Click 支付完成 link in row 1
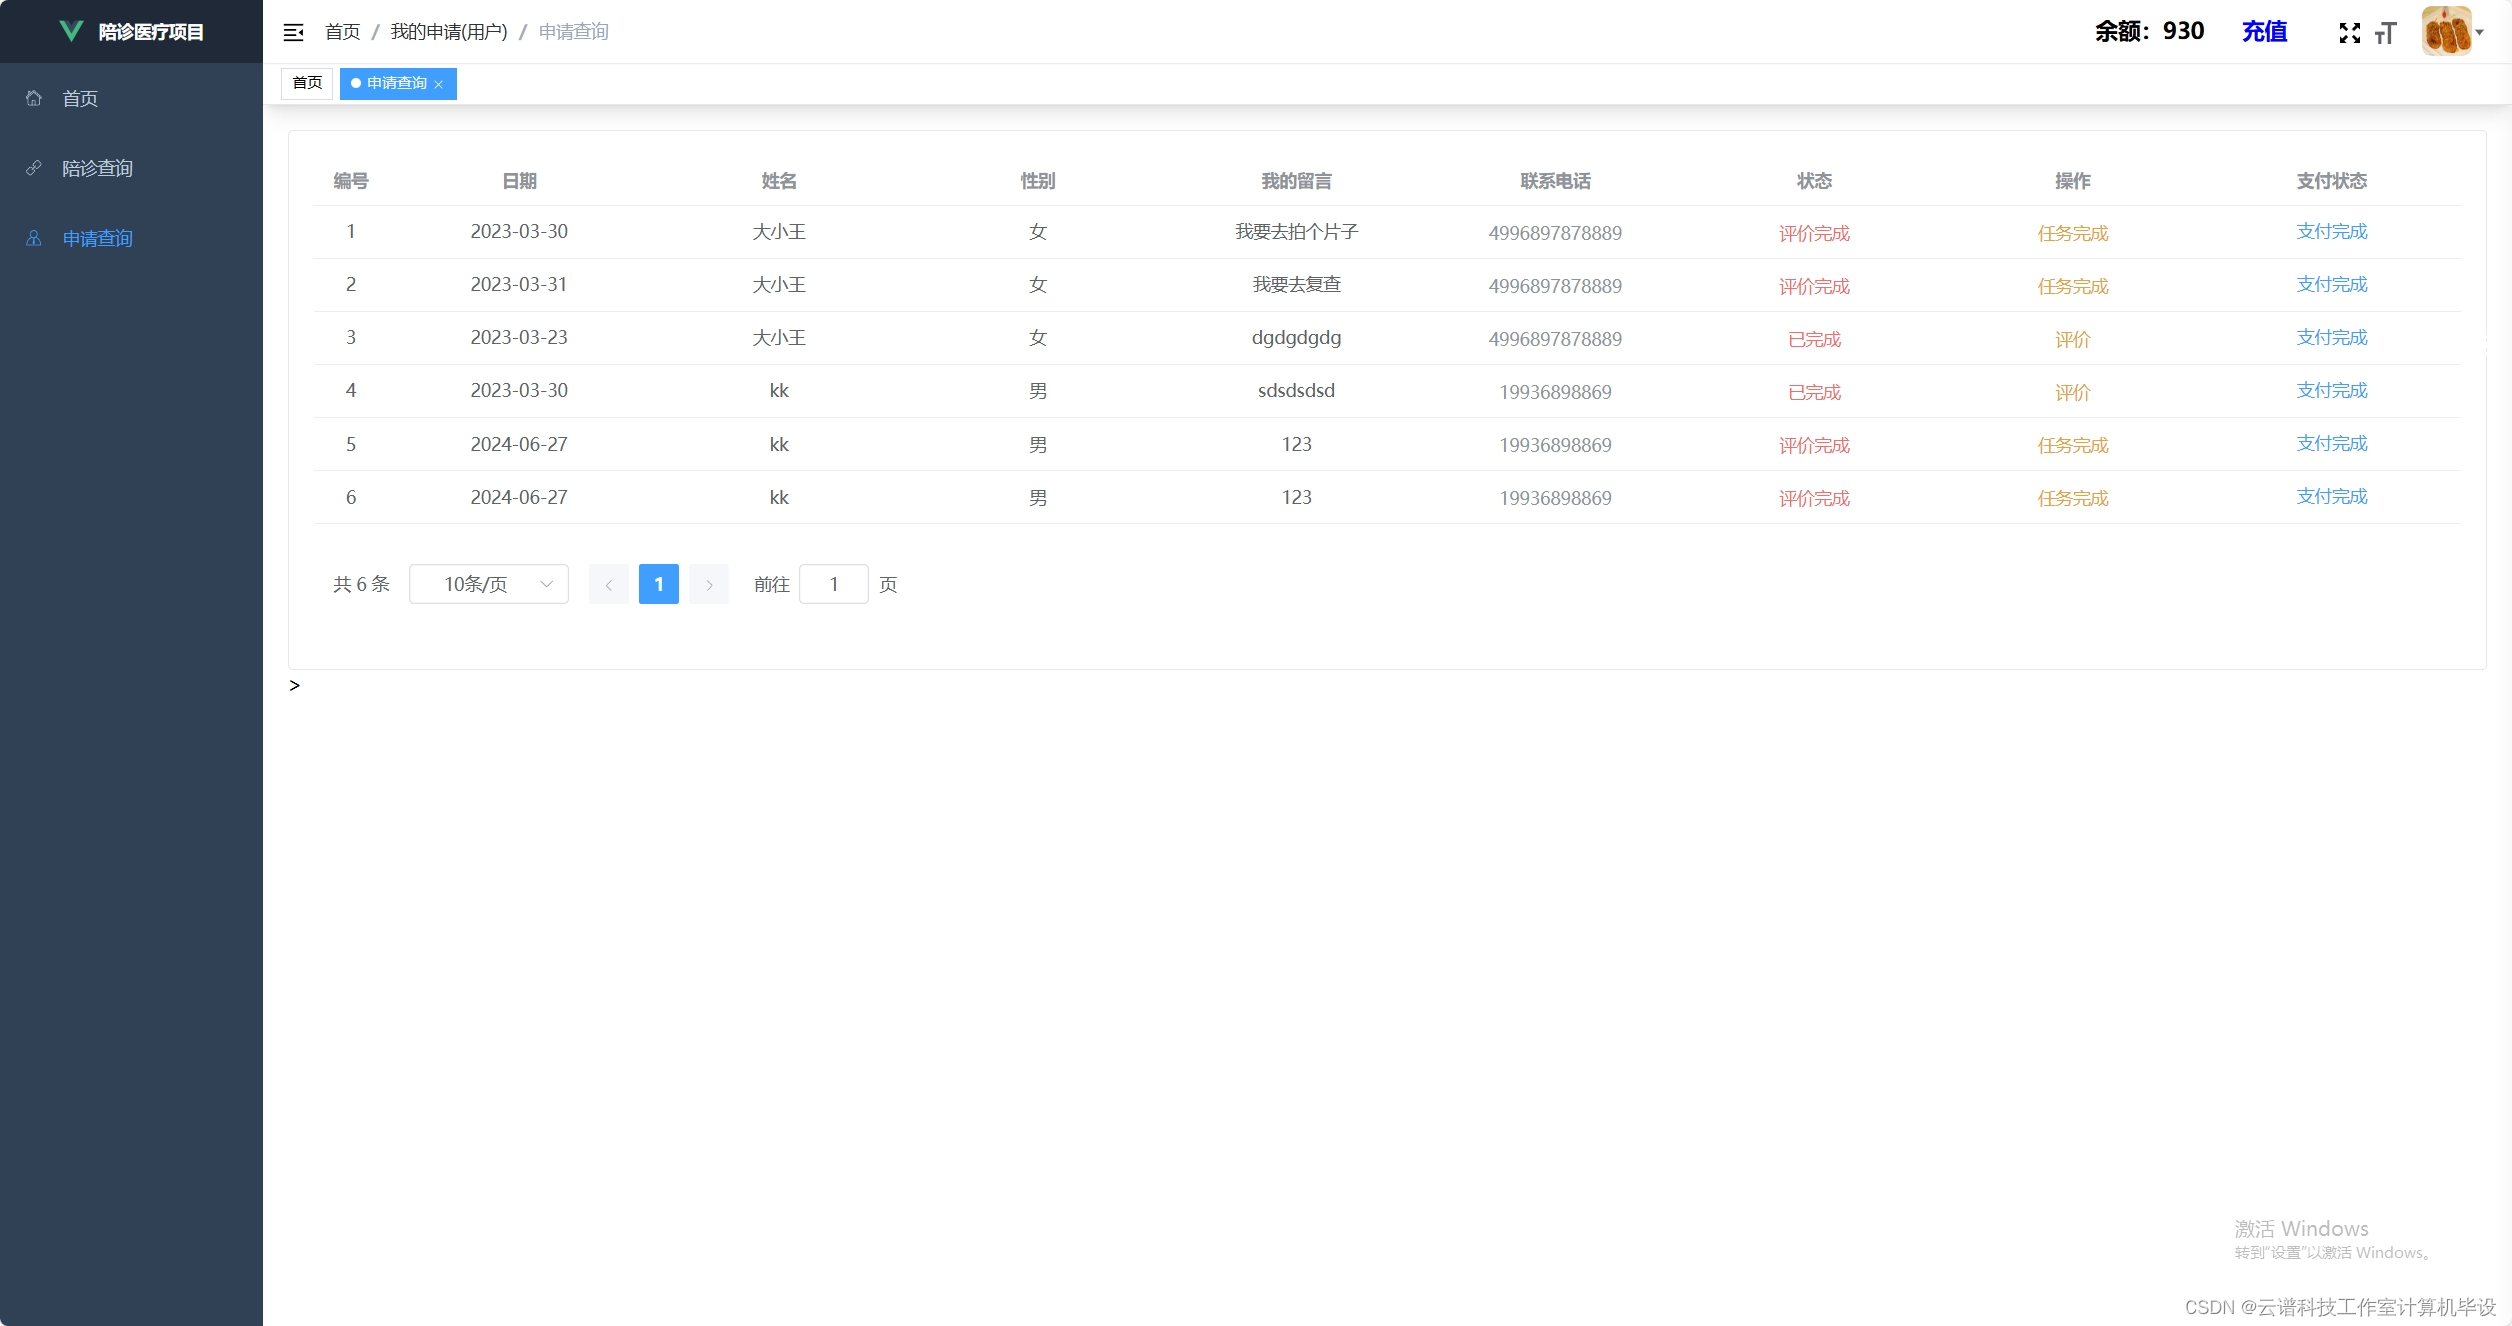This screenshot has height=1326, width=2512. [x=2331, y=232]
